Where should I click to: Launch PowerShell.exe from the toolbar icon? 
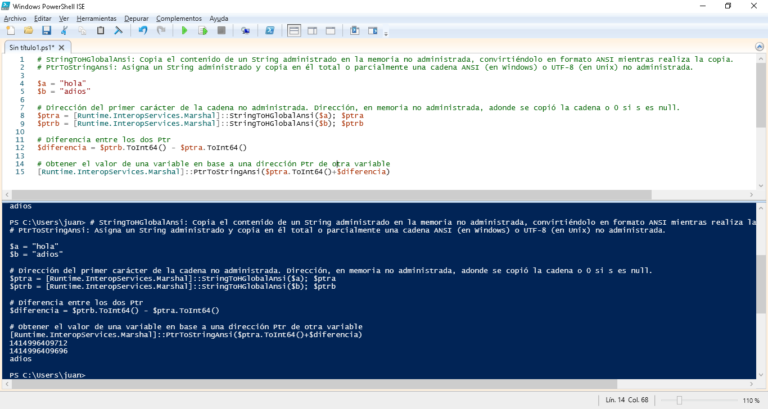click(270, 30)
